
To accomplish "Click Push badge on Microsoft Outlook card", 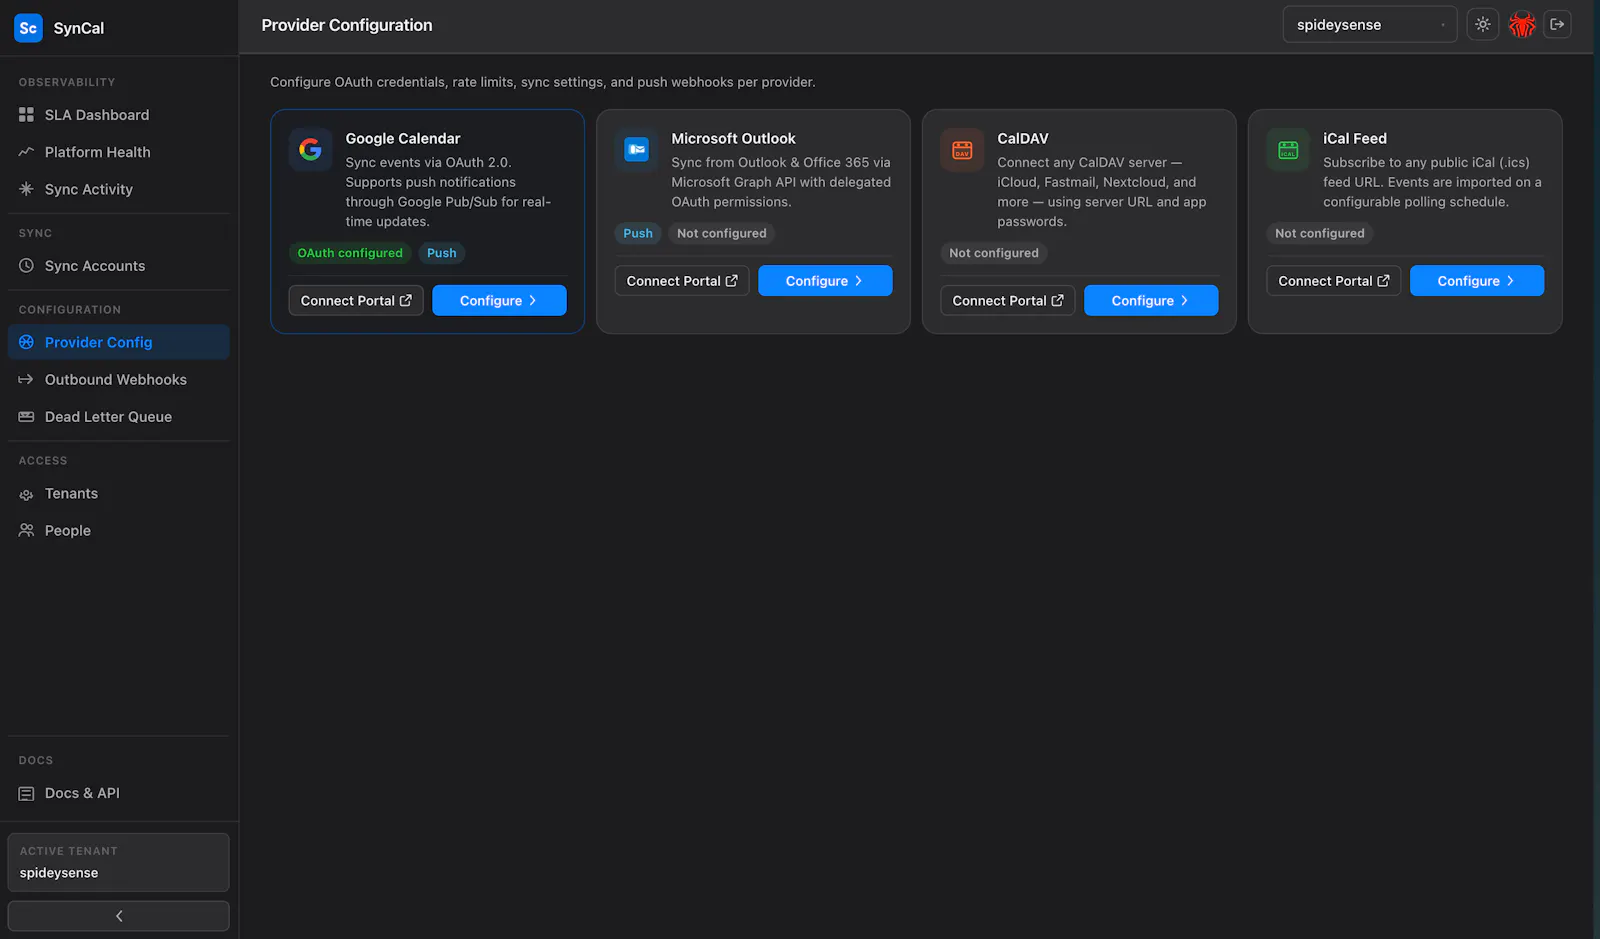I will tap(638, 233).
